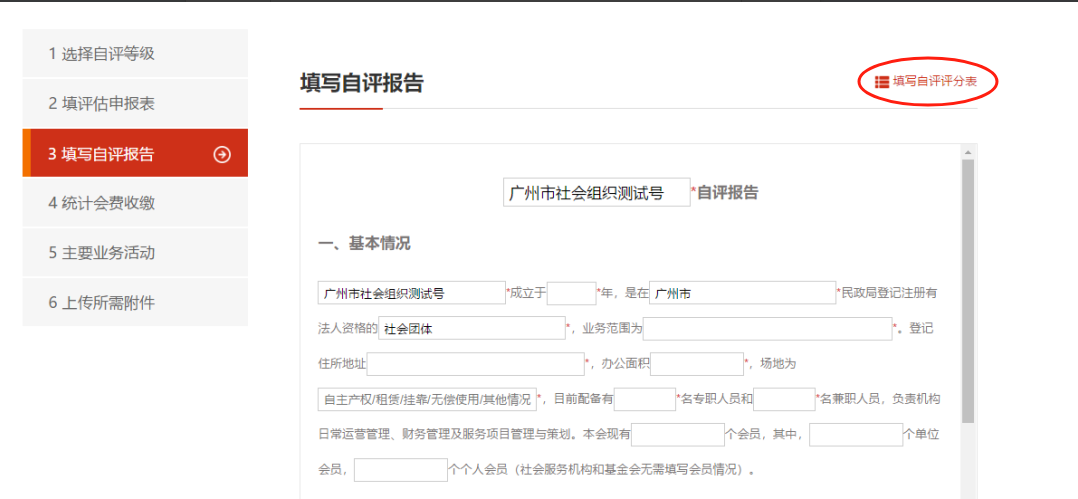Open step 4 统计会费收缴
The image size is (1078, 499).
135,203
